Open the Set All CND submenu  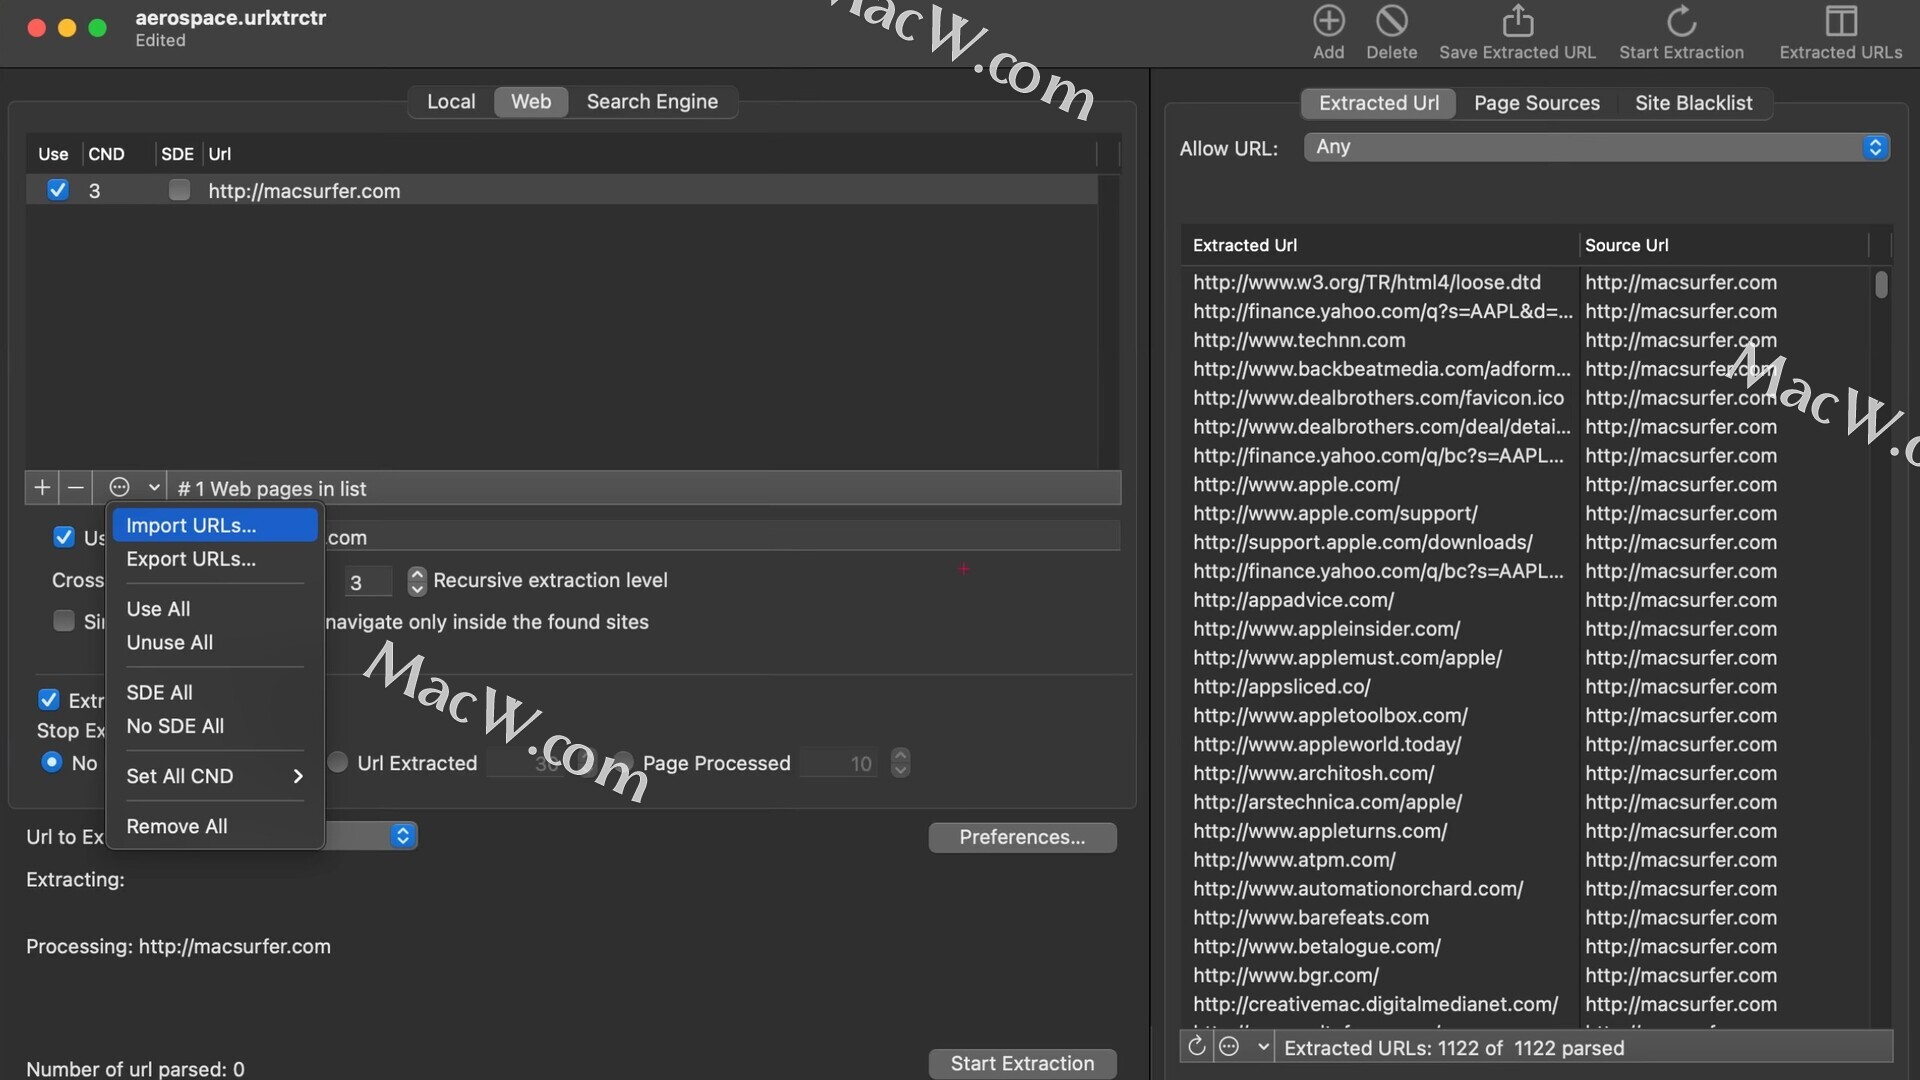pos(214,776)
